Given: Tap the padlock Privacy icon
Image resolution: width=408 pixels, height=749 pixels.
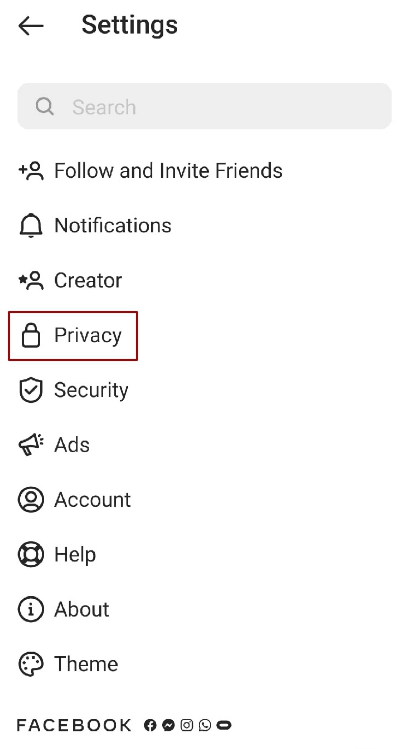Looking at the screenshot, I should point(31,335).
